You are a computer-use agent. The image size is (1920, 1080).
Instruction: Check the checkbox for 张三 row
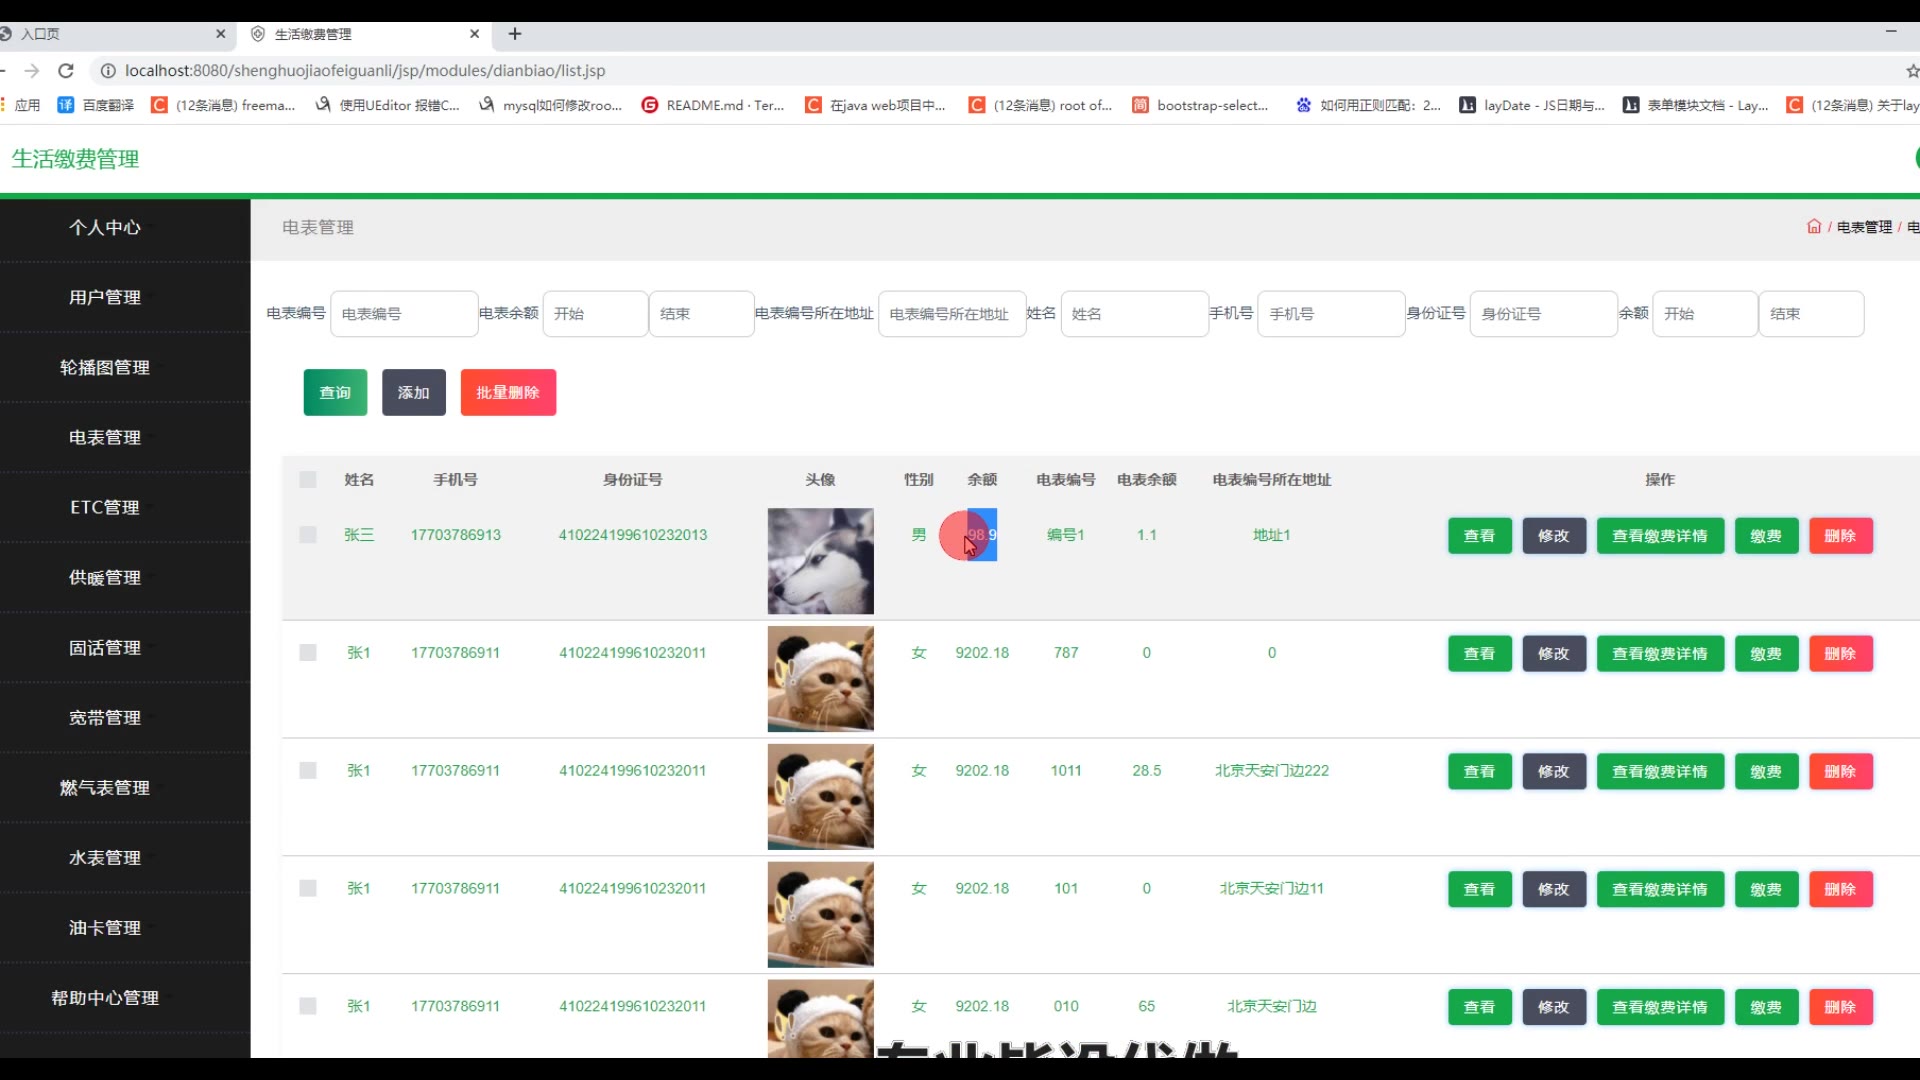[x=308, y=535]
